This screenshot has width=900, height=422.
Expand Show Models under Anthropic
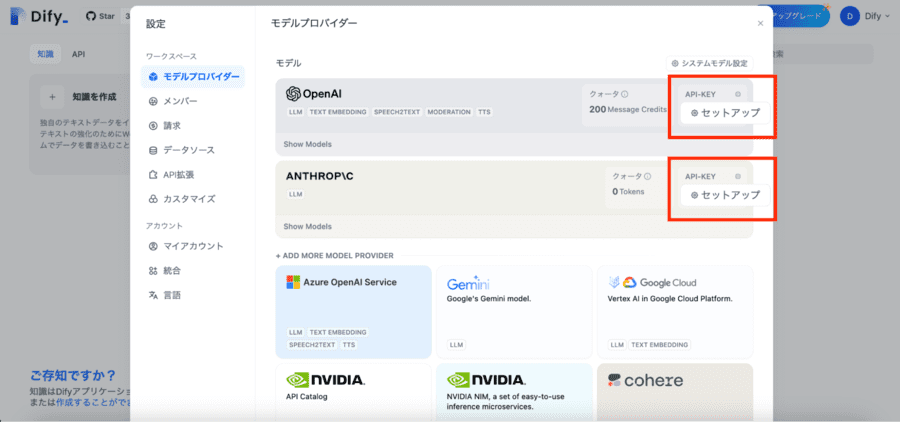(x=307, y=226)
